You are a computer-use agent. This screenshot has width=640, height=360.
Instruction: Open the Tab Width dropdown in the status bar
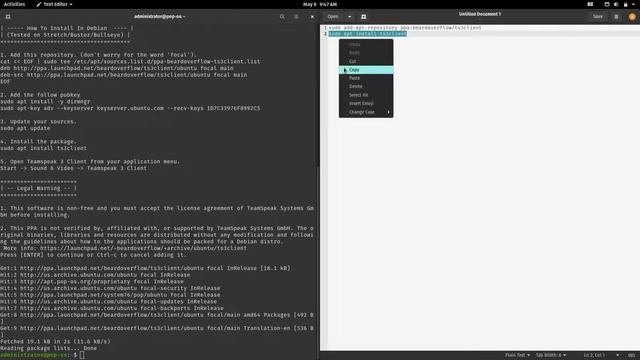pyautogui.click(x=551, y=355)
